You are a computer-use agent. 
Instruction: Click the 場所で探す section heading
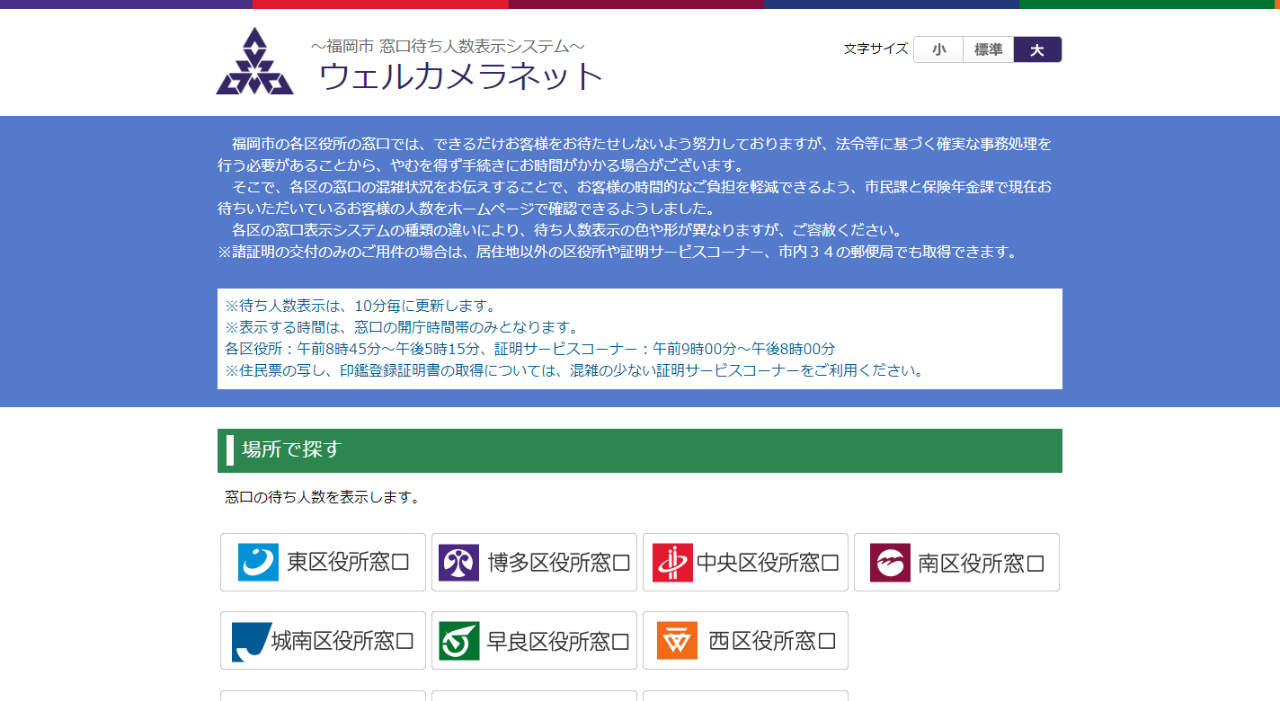(x=640, y=450)
